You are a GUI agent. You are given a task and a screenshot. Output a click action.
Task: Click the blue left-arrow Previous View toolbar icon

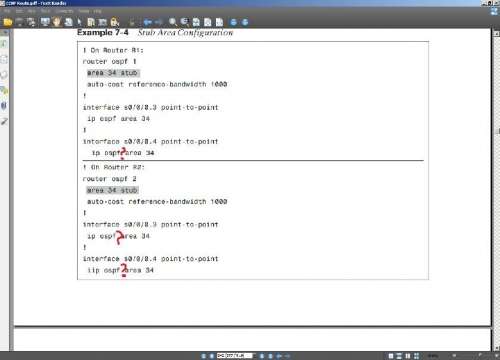coord(148,22)
